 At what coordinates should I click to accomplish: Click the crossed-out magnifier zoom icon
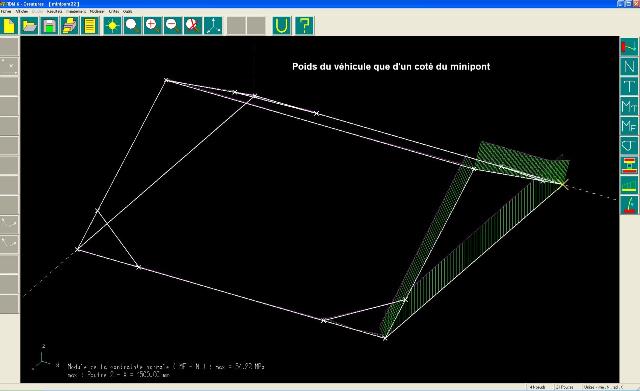coord(192,26)
